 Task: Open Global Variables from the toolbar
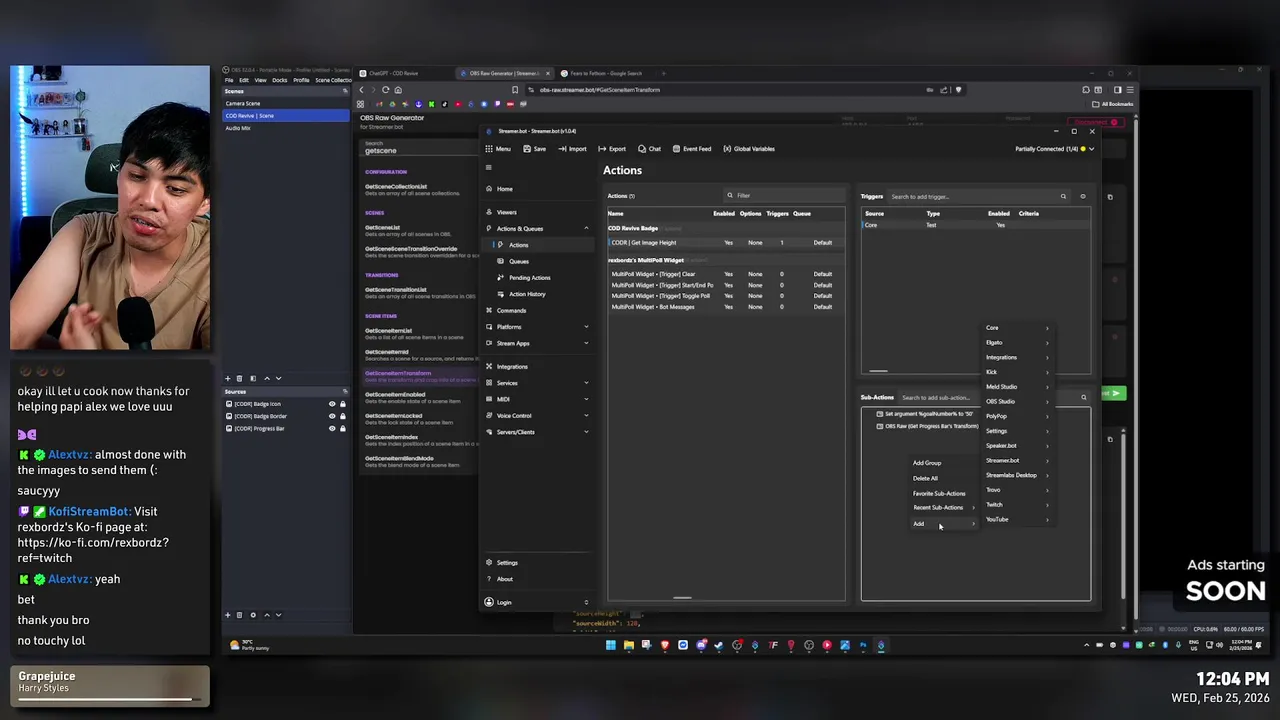[x=749, y=149]
